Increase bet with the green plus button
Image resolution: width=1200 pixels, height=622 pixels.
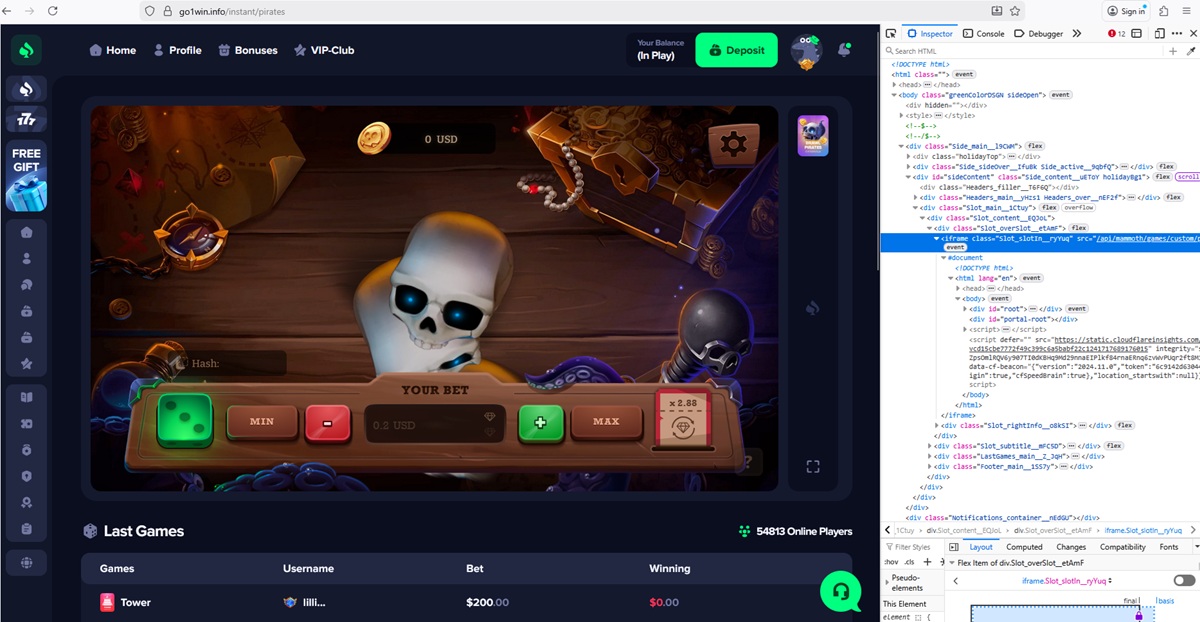[x=541, y=422]
